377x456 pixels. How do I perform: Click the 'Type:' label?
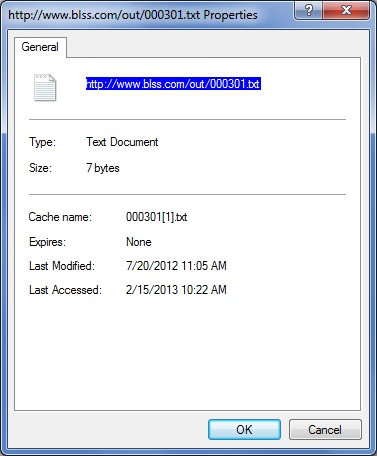pyautogui.click(x=42, y=142)
